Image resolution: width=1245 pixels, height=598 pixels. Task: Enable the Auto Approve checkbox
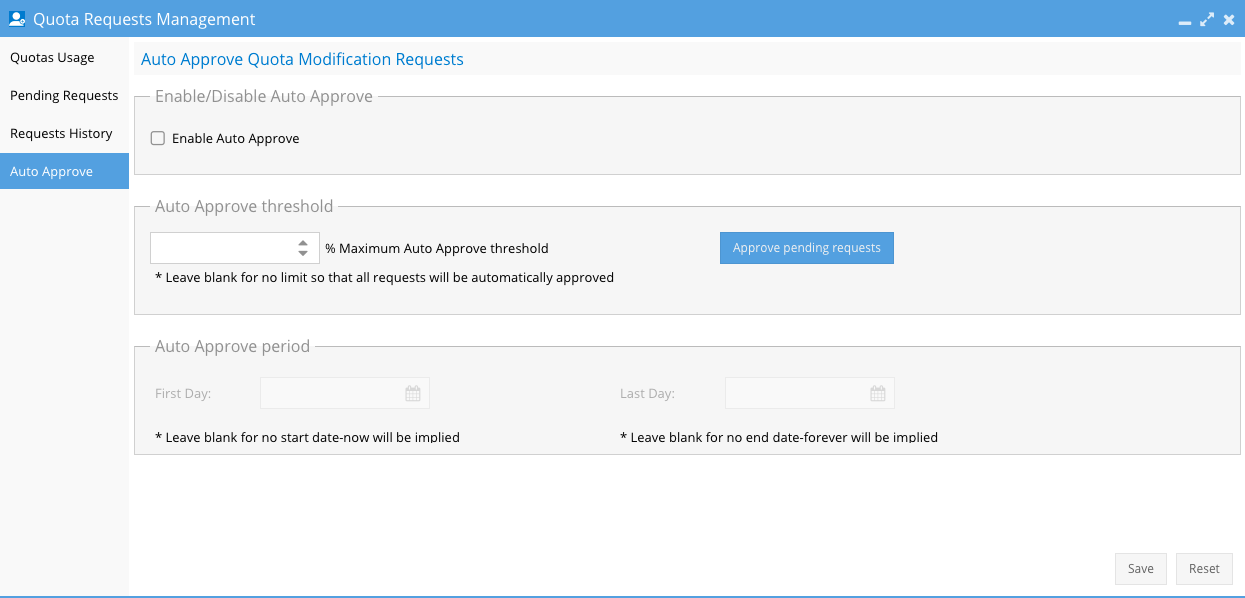coord(158,139)
